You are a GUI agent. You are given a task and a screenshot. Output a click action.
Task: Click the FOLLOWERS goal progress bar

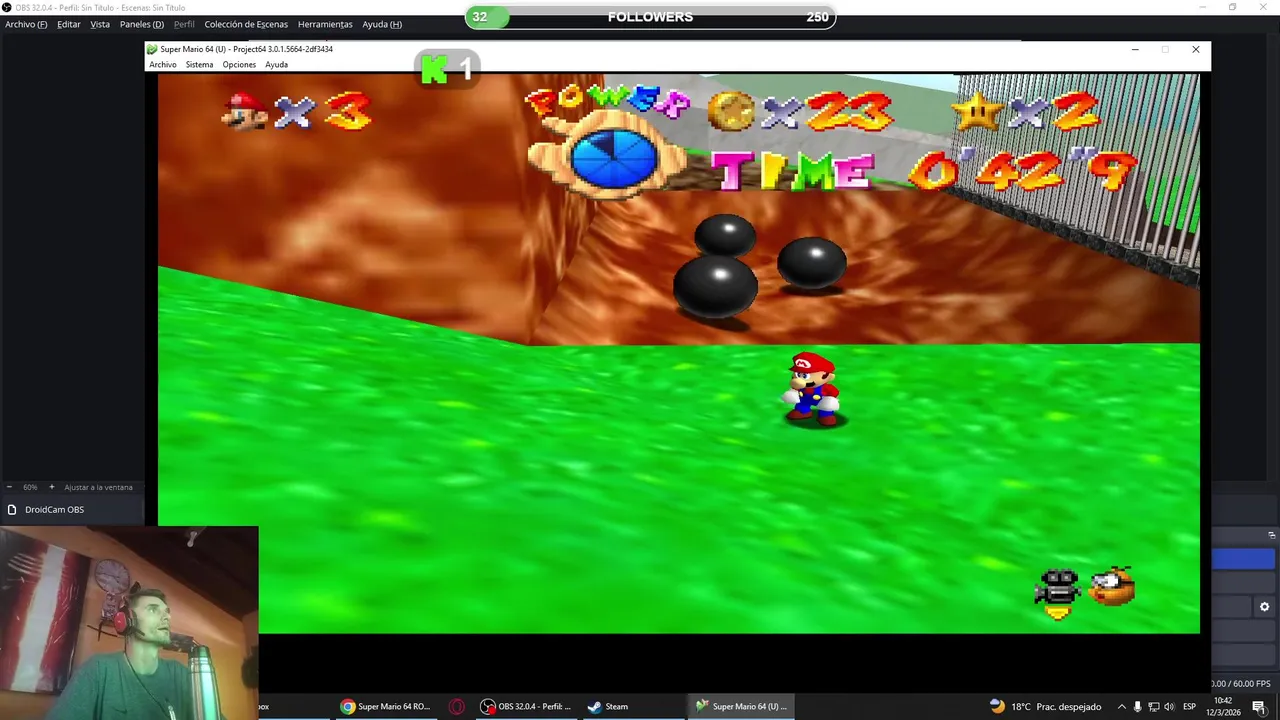click(x=650, y=17)
